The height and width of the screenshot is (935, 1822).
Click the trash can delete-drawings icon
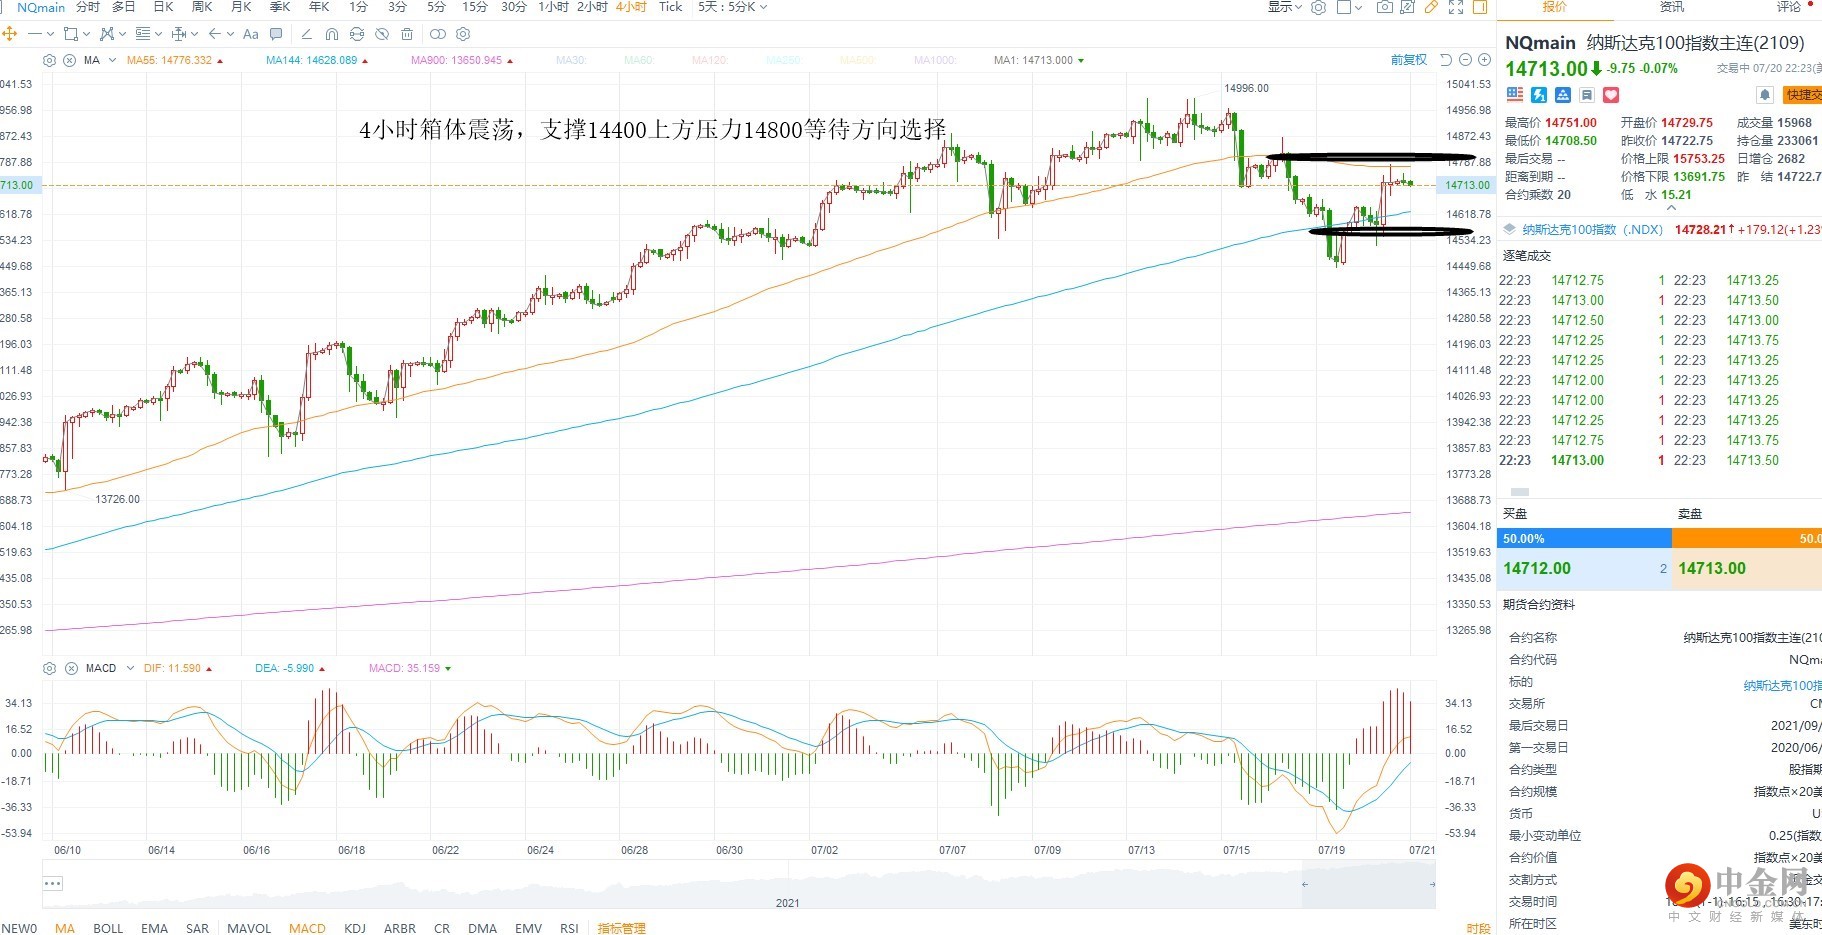pos(407,34)
